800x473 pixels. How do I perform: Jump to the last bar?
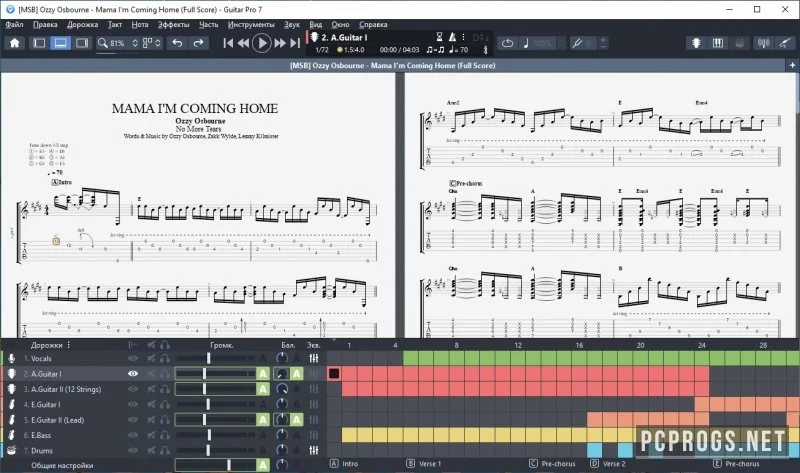(x=294, y=43)
